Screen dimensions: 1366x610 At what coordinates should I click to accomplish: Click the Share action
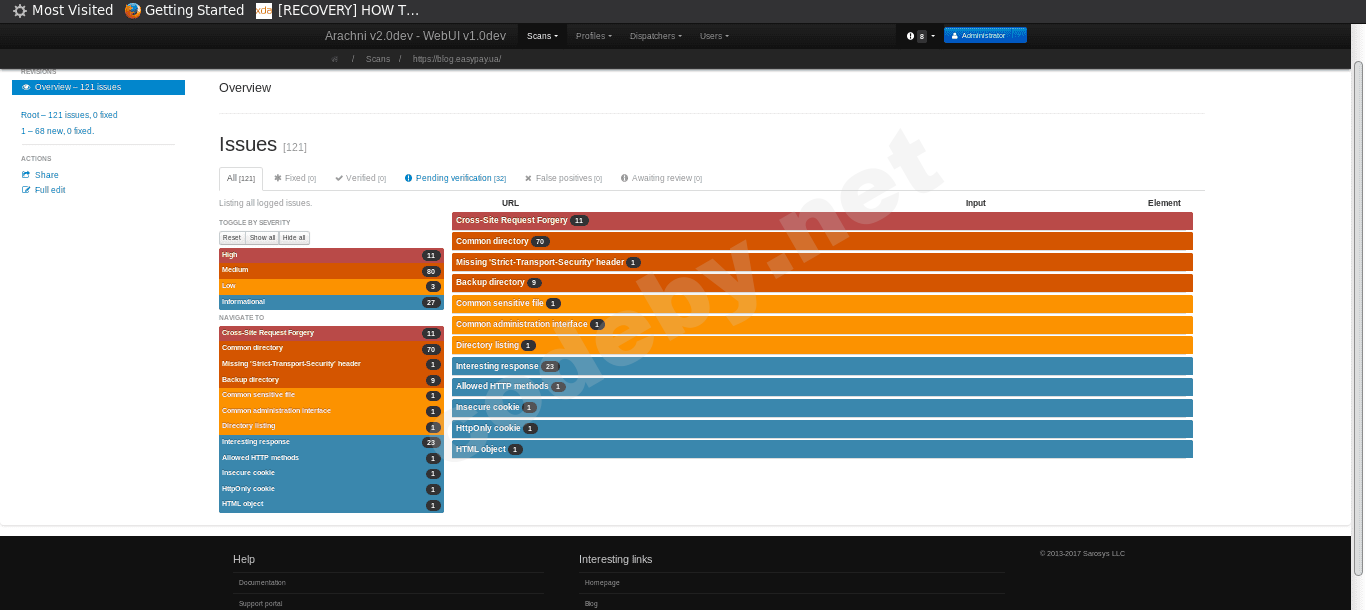pos(46,175)
